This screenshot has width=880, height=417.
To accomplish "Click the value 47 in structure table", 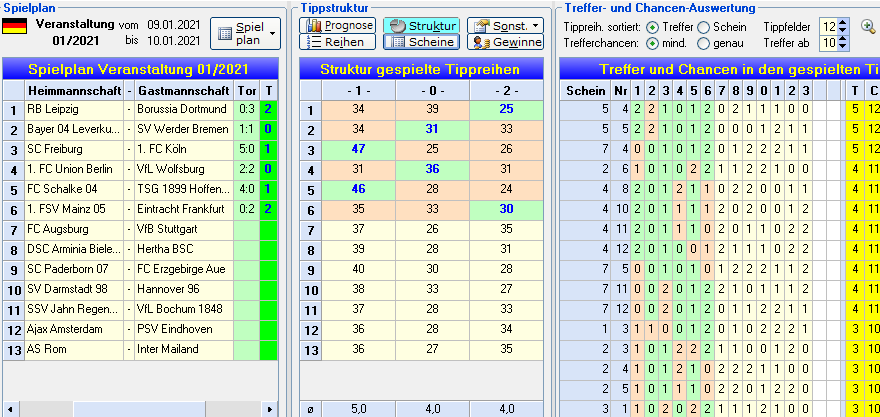I will (x=359, y=149).
